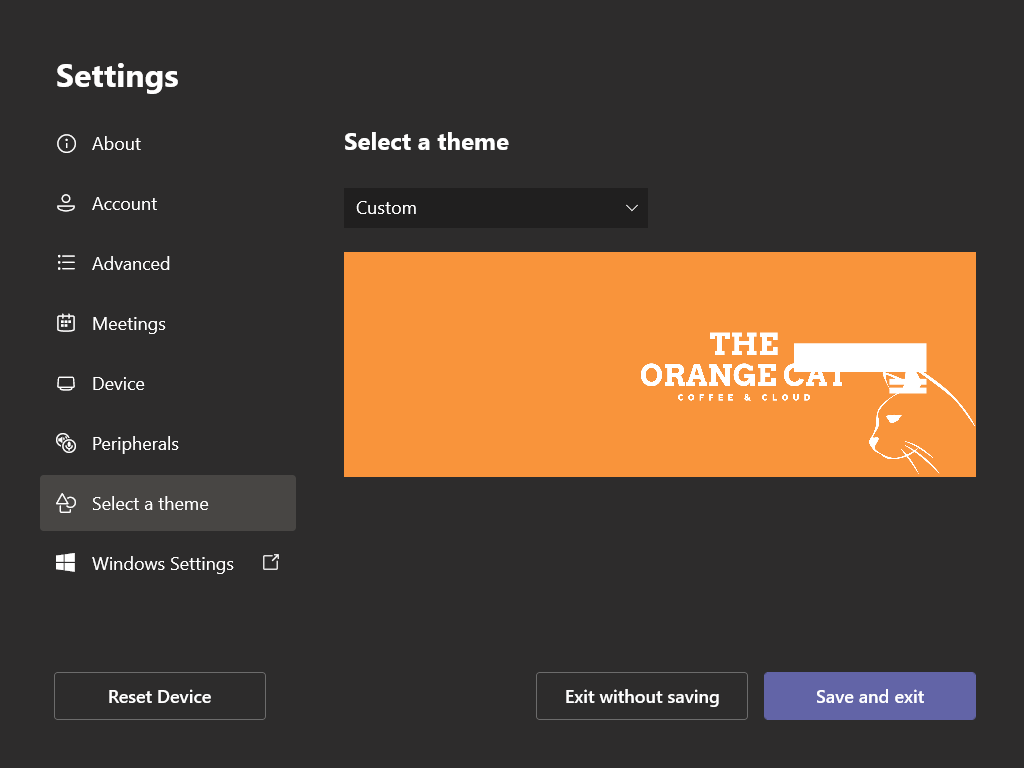1024x768 pixels.
Task: Click the Windows logo icon
Action: click(x=65, y=563)
